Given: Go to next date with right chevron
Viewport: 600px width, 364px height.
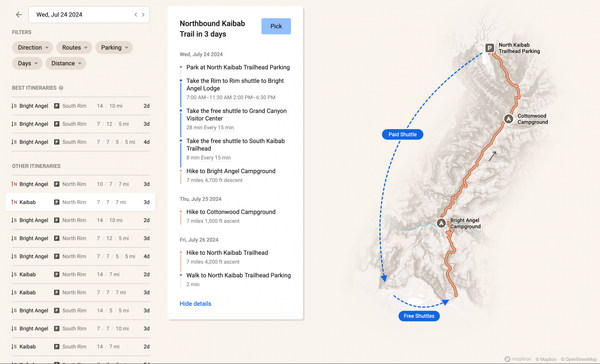Looking at the screenshot, I should click(x=143, y=15).
